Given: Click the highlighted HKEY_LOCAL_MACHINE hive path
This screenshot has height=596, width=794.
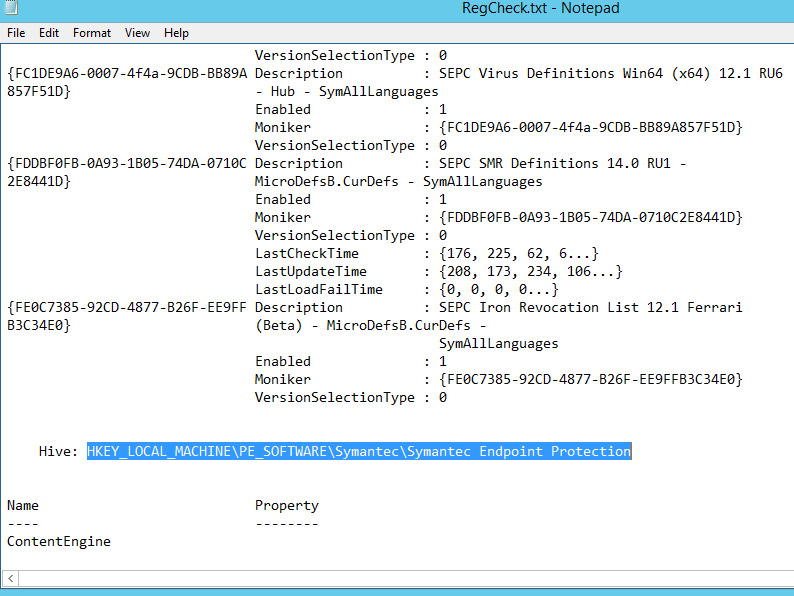Looking at the screenshot, I should [359, 452].
